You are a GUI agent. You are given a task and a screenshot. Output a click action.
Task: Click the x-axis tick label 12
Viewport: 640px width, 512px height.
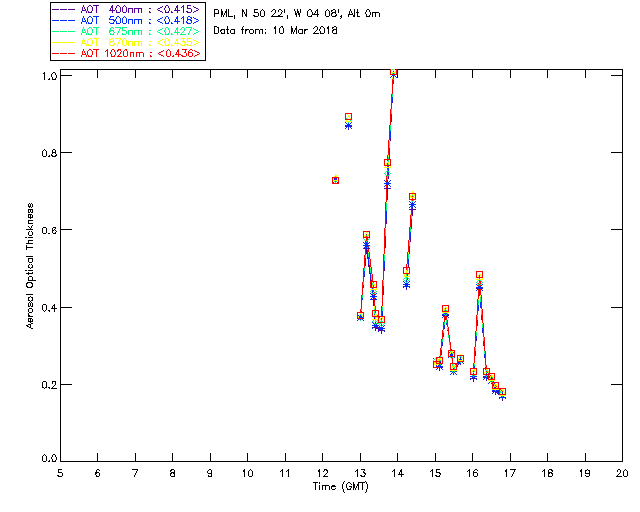click(322, 474)
